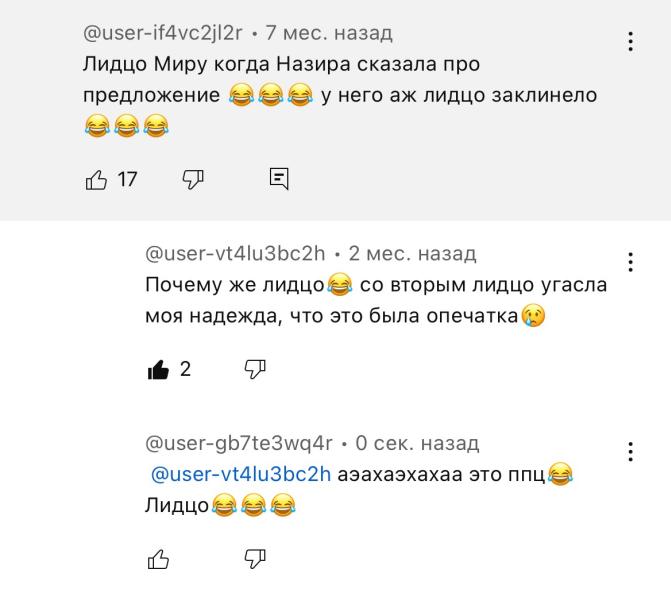Dislike the reply by @user-vt4lu3bc2h
Viewport: 671px width, 600px height.
pyautogui.click(x=255, y=370)
